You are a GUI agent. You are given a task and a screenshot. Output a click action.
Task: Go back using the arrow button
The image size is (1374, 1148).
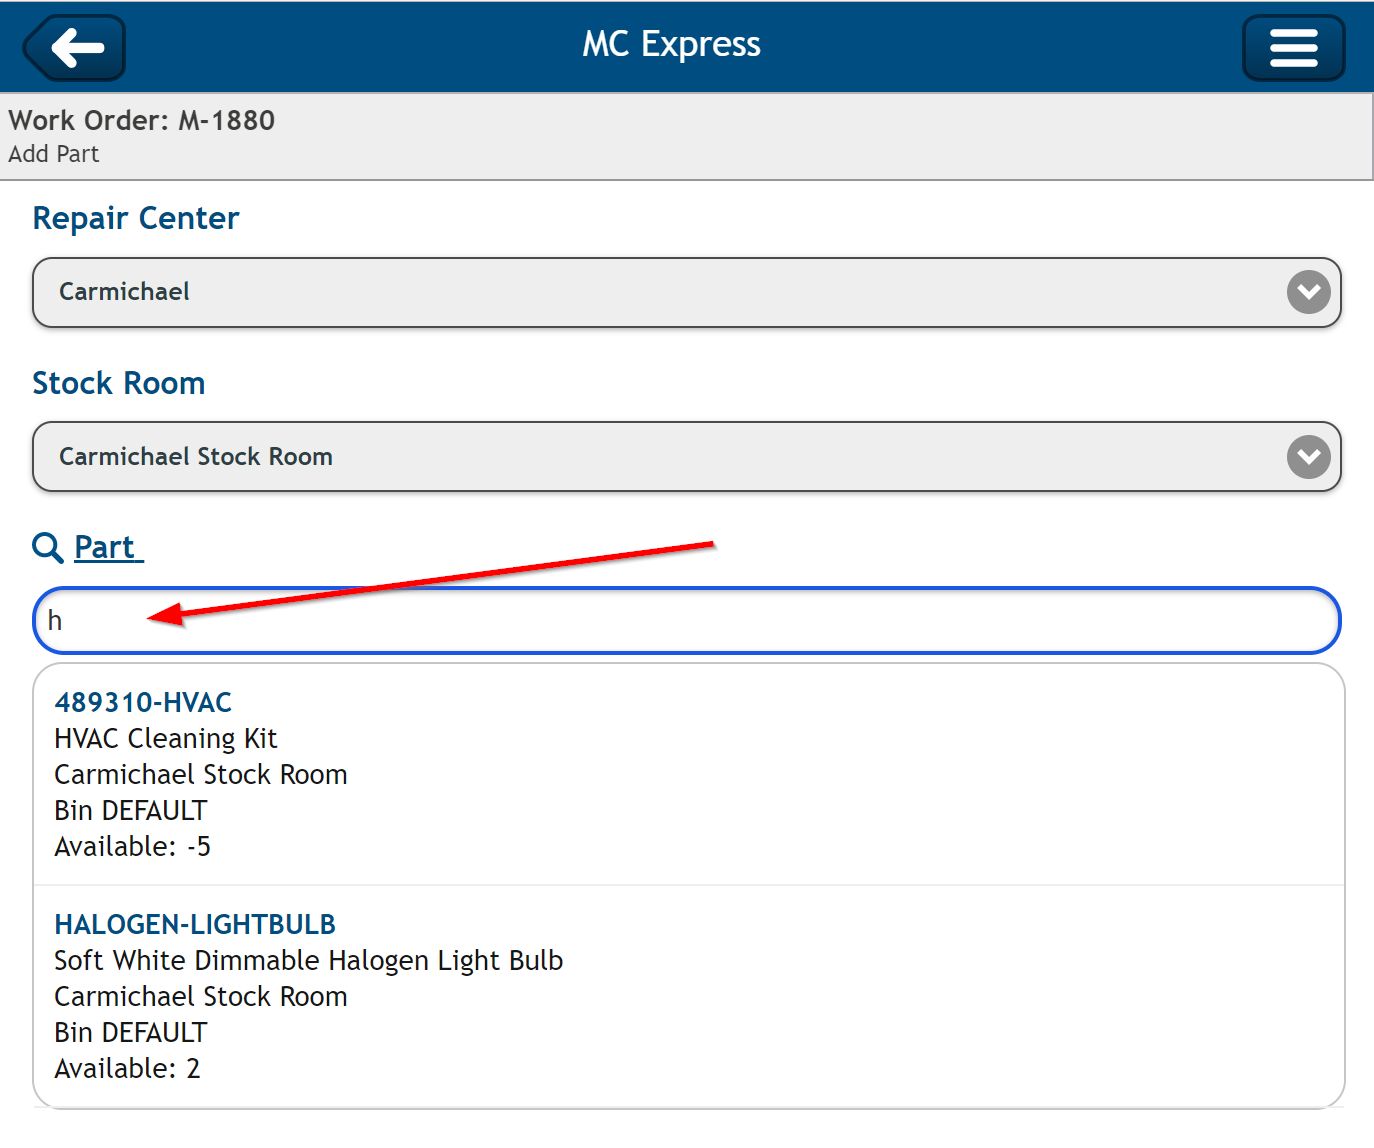point(74,47)
